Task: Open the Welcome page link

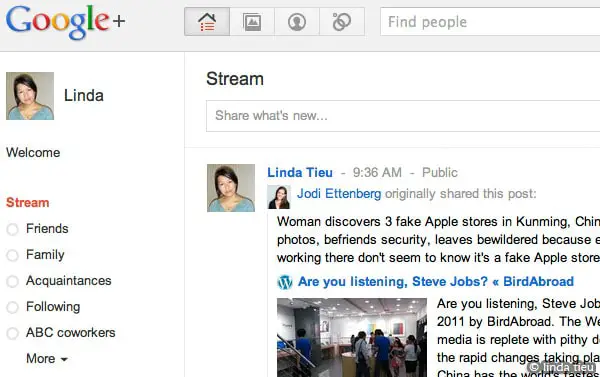Action: (x=33, y=153)
